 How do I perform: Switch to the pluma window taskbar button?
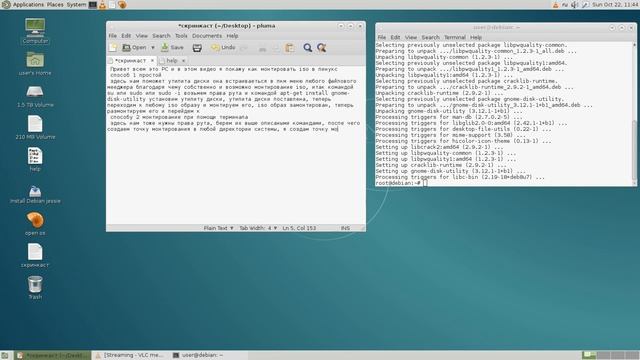(x=52, y=356)
